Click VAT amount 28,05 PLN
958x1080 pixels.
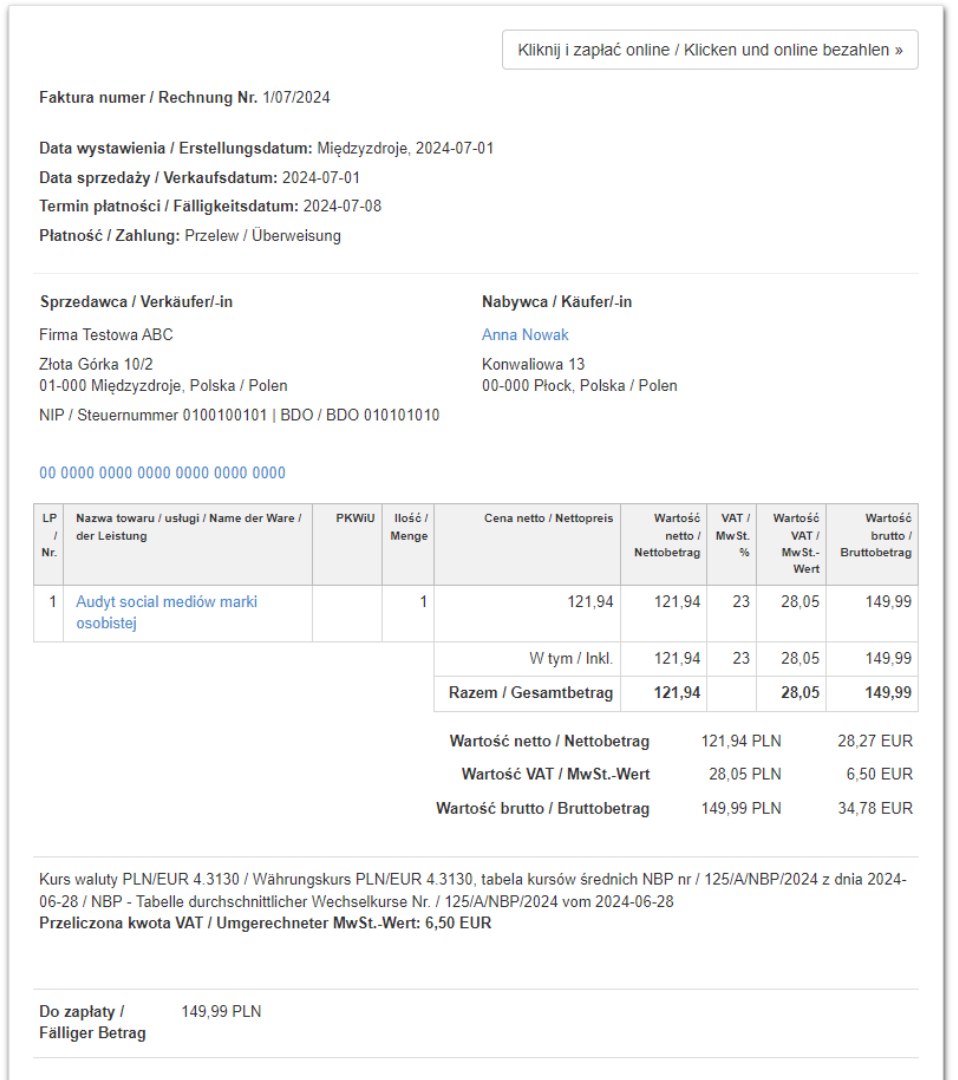745,774
